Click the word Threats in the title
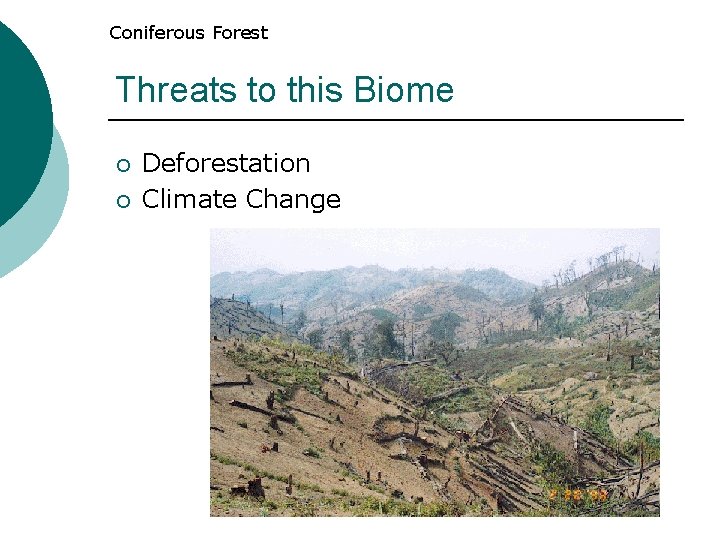Viewport: 720px width, 540px height. click(x=176, y=89)
